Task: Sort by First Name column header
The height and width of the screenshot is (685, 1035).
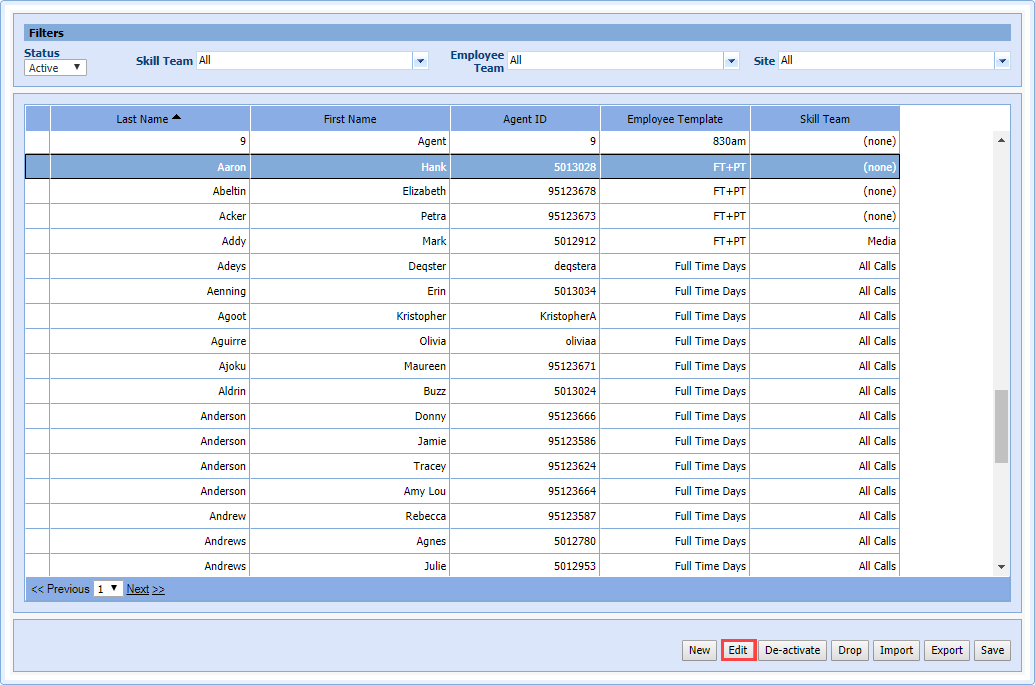Action: tap(350, 119)
